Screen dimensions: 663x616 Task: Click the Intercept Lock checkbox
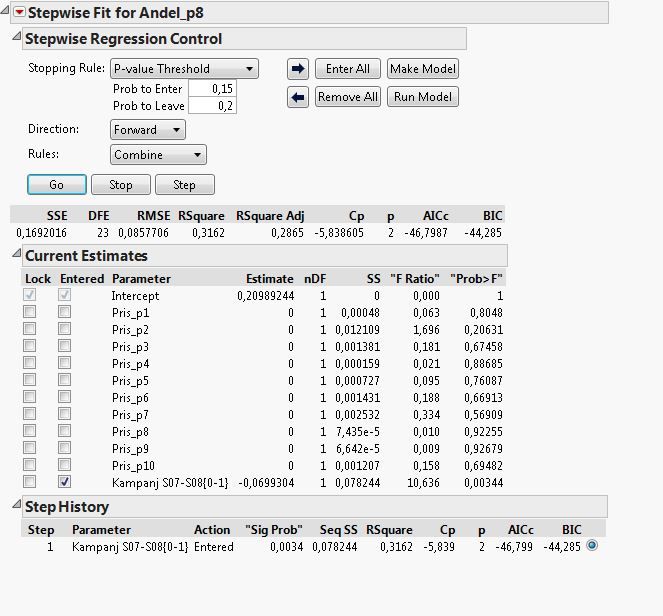(x=30, y=295)
